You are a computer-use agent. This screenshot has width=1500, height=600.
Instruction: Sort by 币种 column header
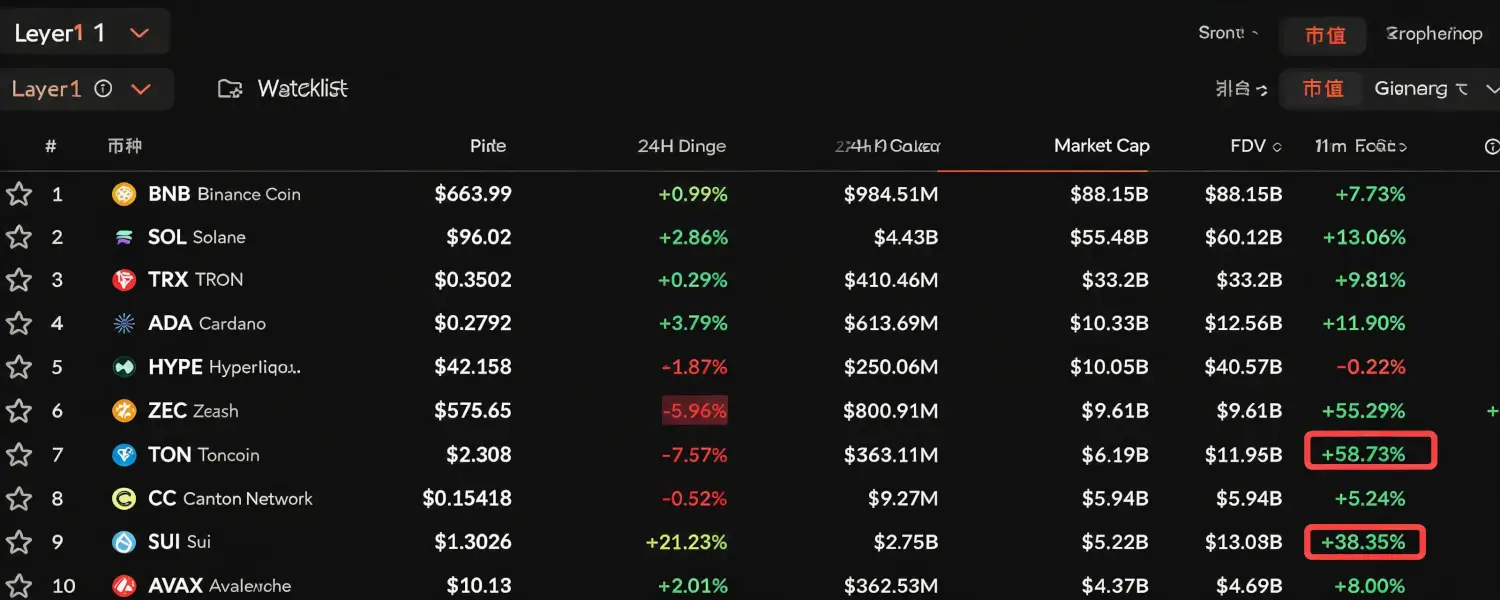[x=125, y=146]
